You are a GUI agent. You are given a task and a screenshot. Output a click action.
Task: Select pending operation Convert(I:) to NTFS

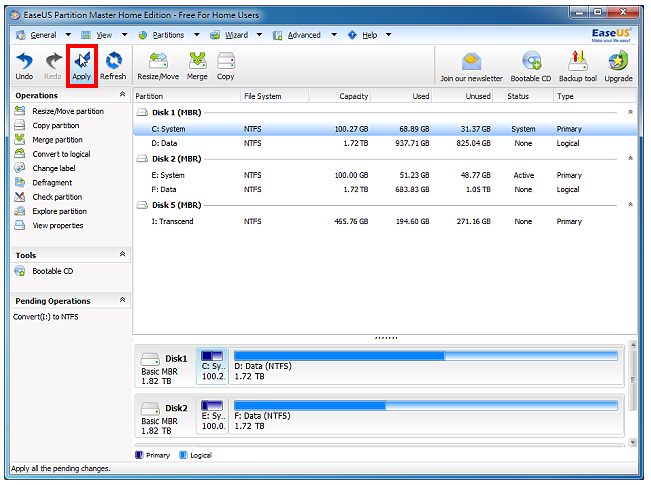(x=46, y=317)
